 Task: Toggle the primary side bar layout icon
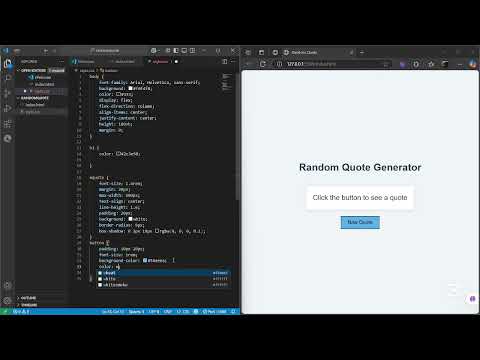(176, 51)
